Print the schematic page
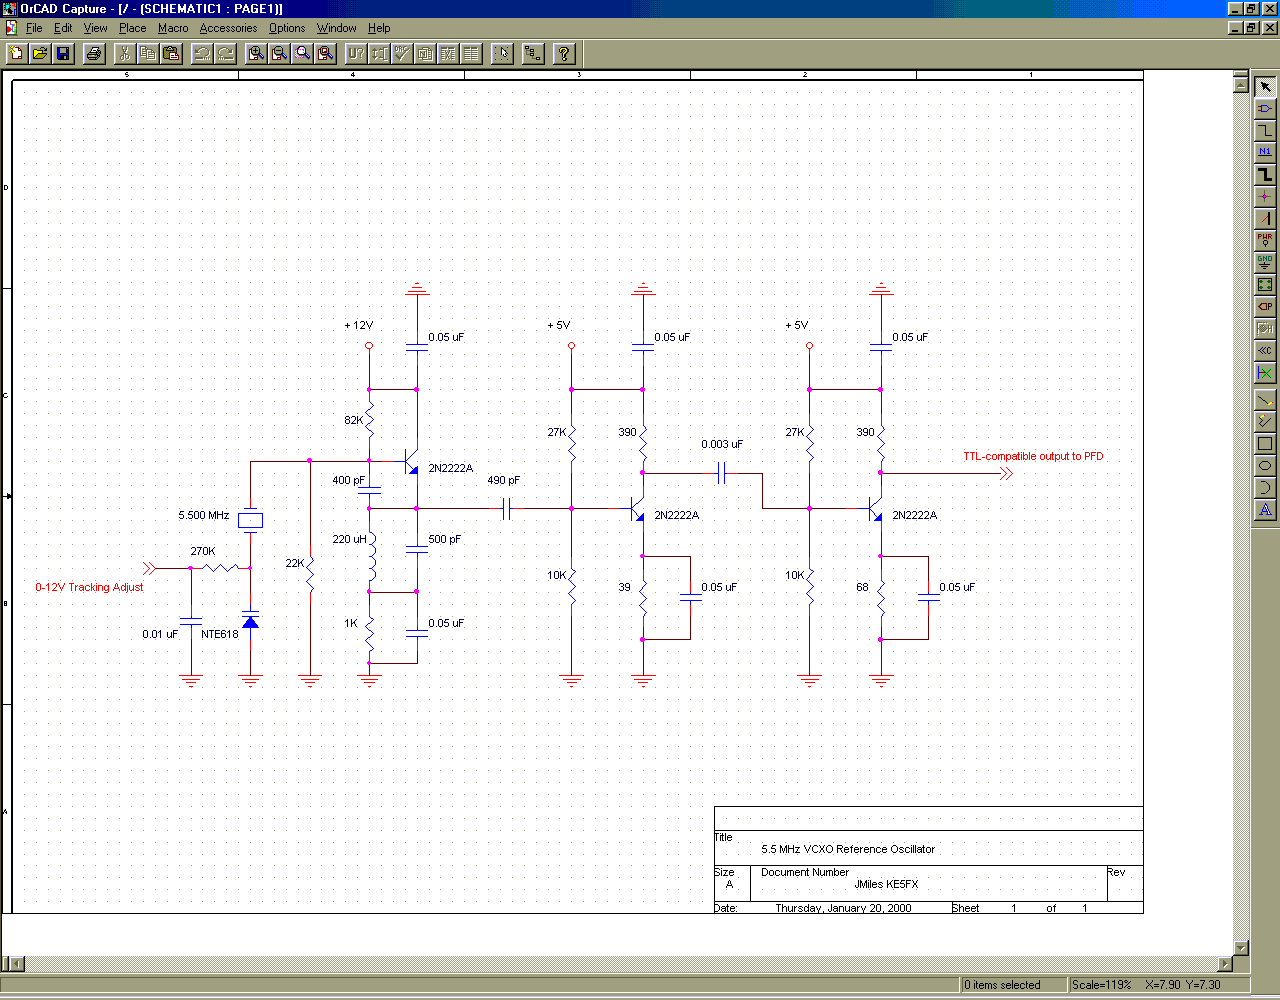The image size is (1280, 1000). point(93,53)
